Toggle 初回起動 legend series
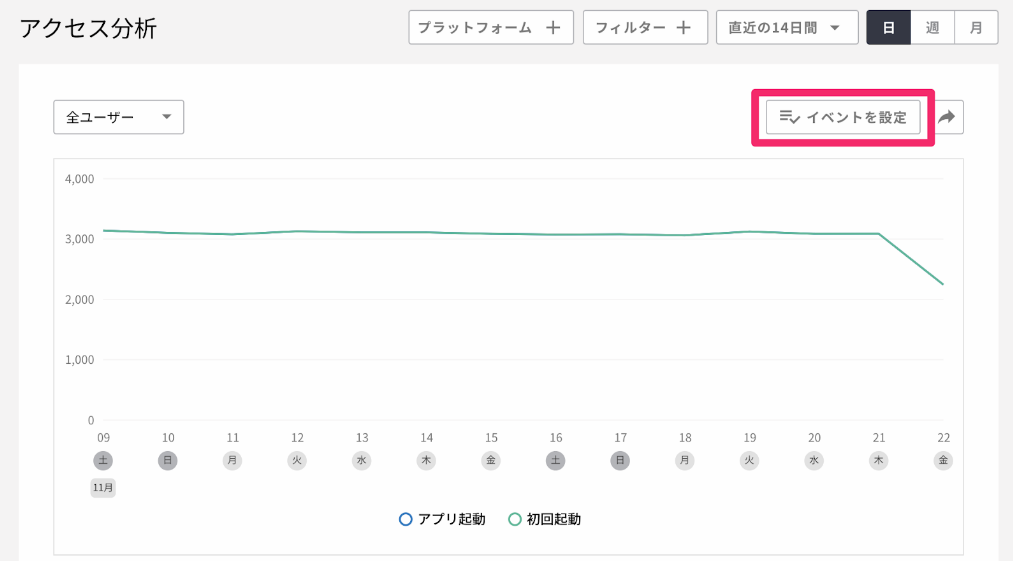Viewport: 1013px width, 561px height. pos(545,519)
